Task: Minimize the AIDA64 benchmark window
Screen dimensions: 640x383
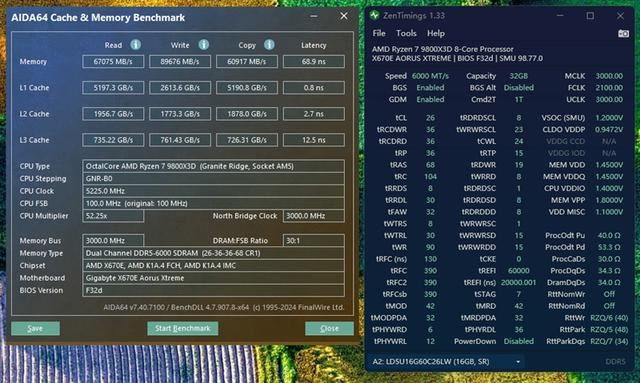Action: coord(314,16)
